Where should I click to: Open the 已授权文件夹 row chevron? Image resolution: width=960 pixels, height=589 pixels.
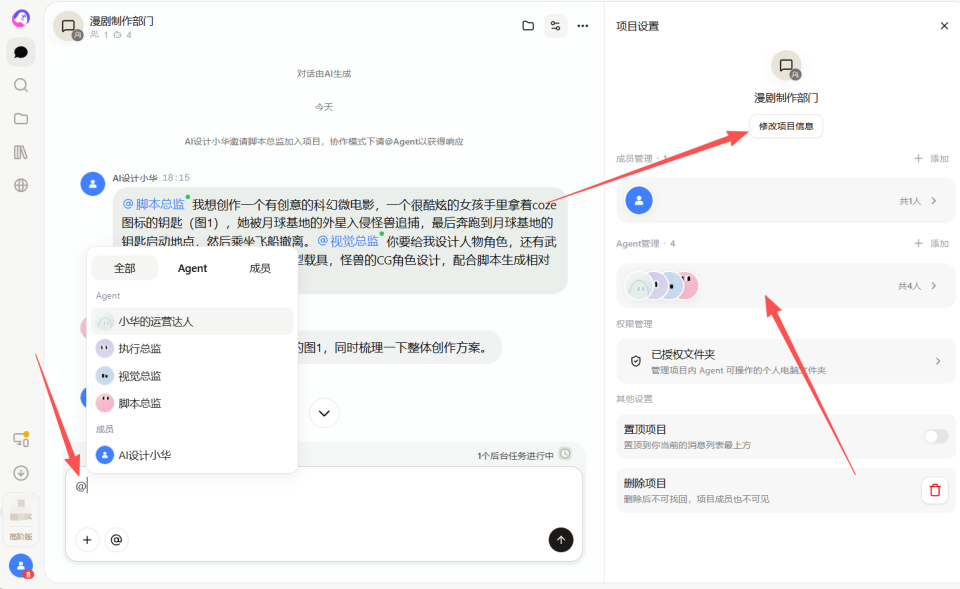pyautogui.click(x=938, y=361)
